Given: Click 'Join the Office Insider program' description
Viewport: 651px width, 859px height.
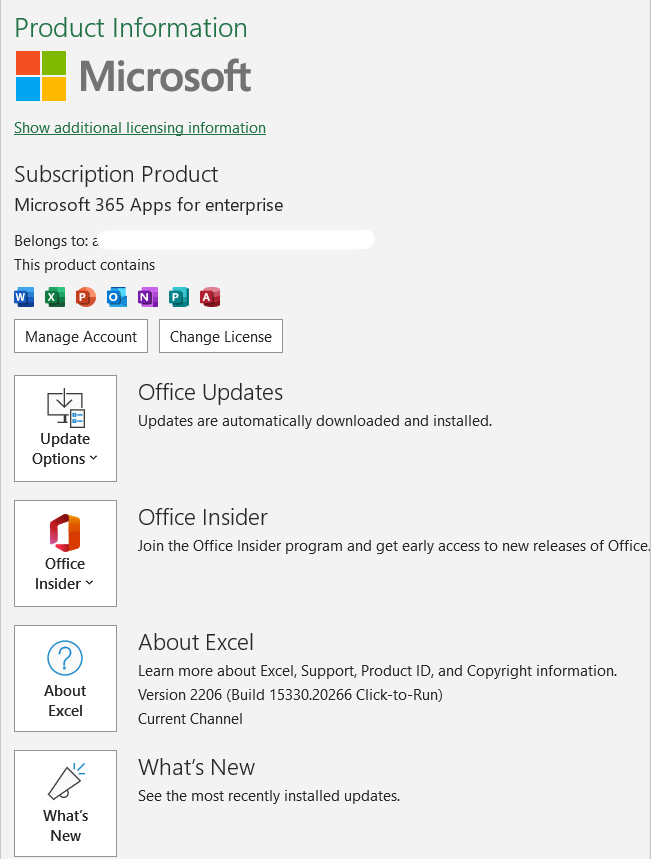Looking at the screenshot, I should point(393,546).
